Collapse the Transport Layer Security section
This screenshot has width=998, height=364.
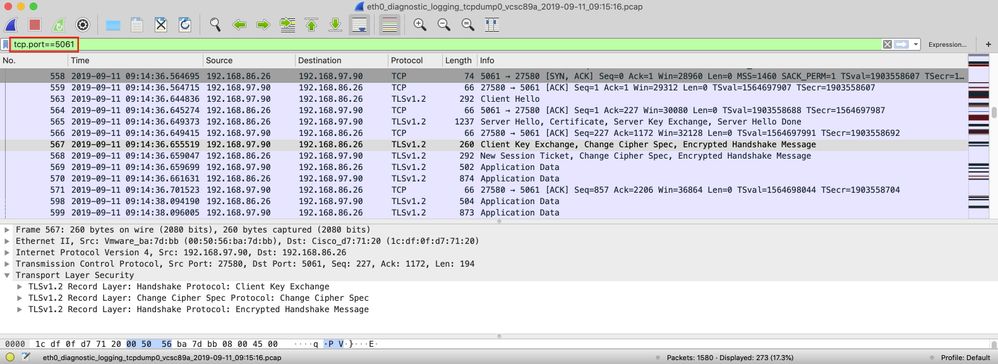coord(7,276)
